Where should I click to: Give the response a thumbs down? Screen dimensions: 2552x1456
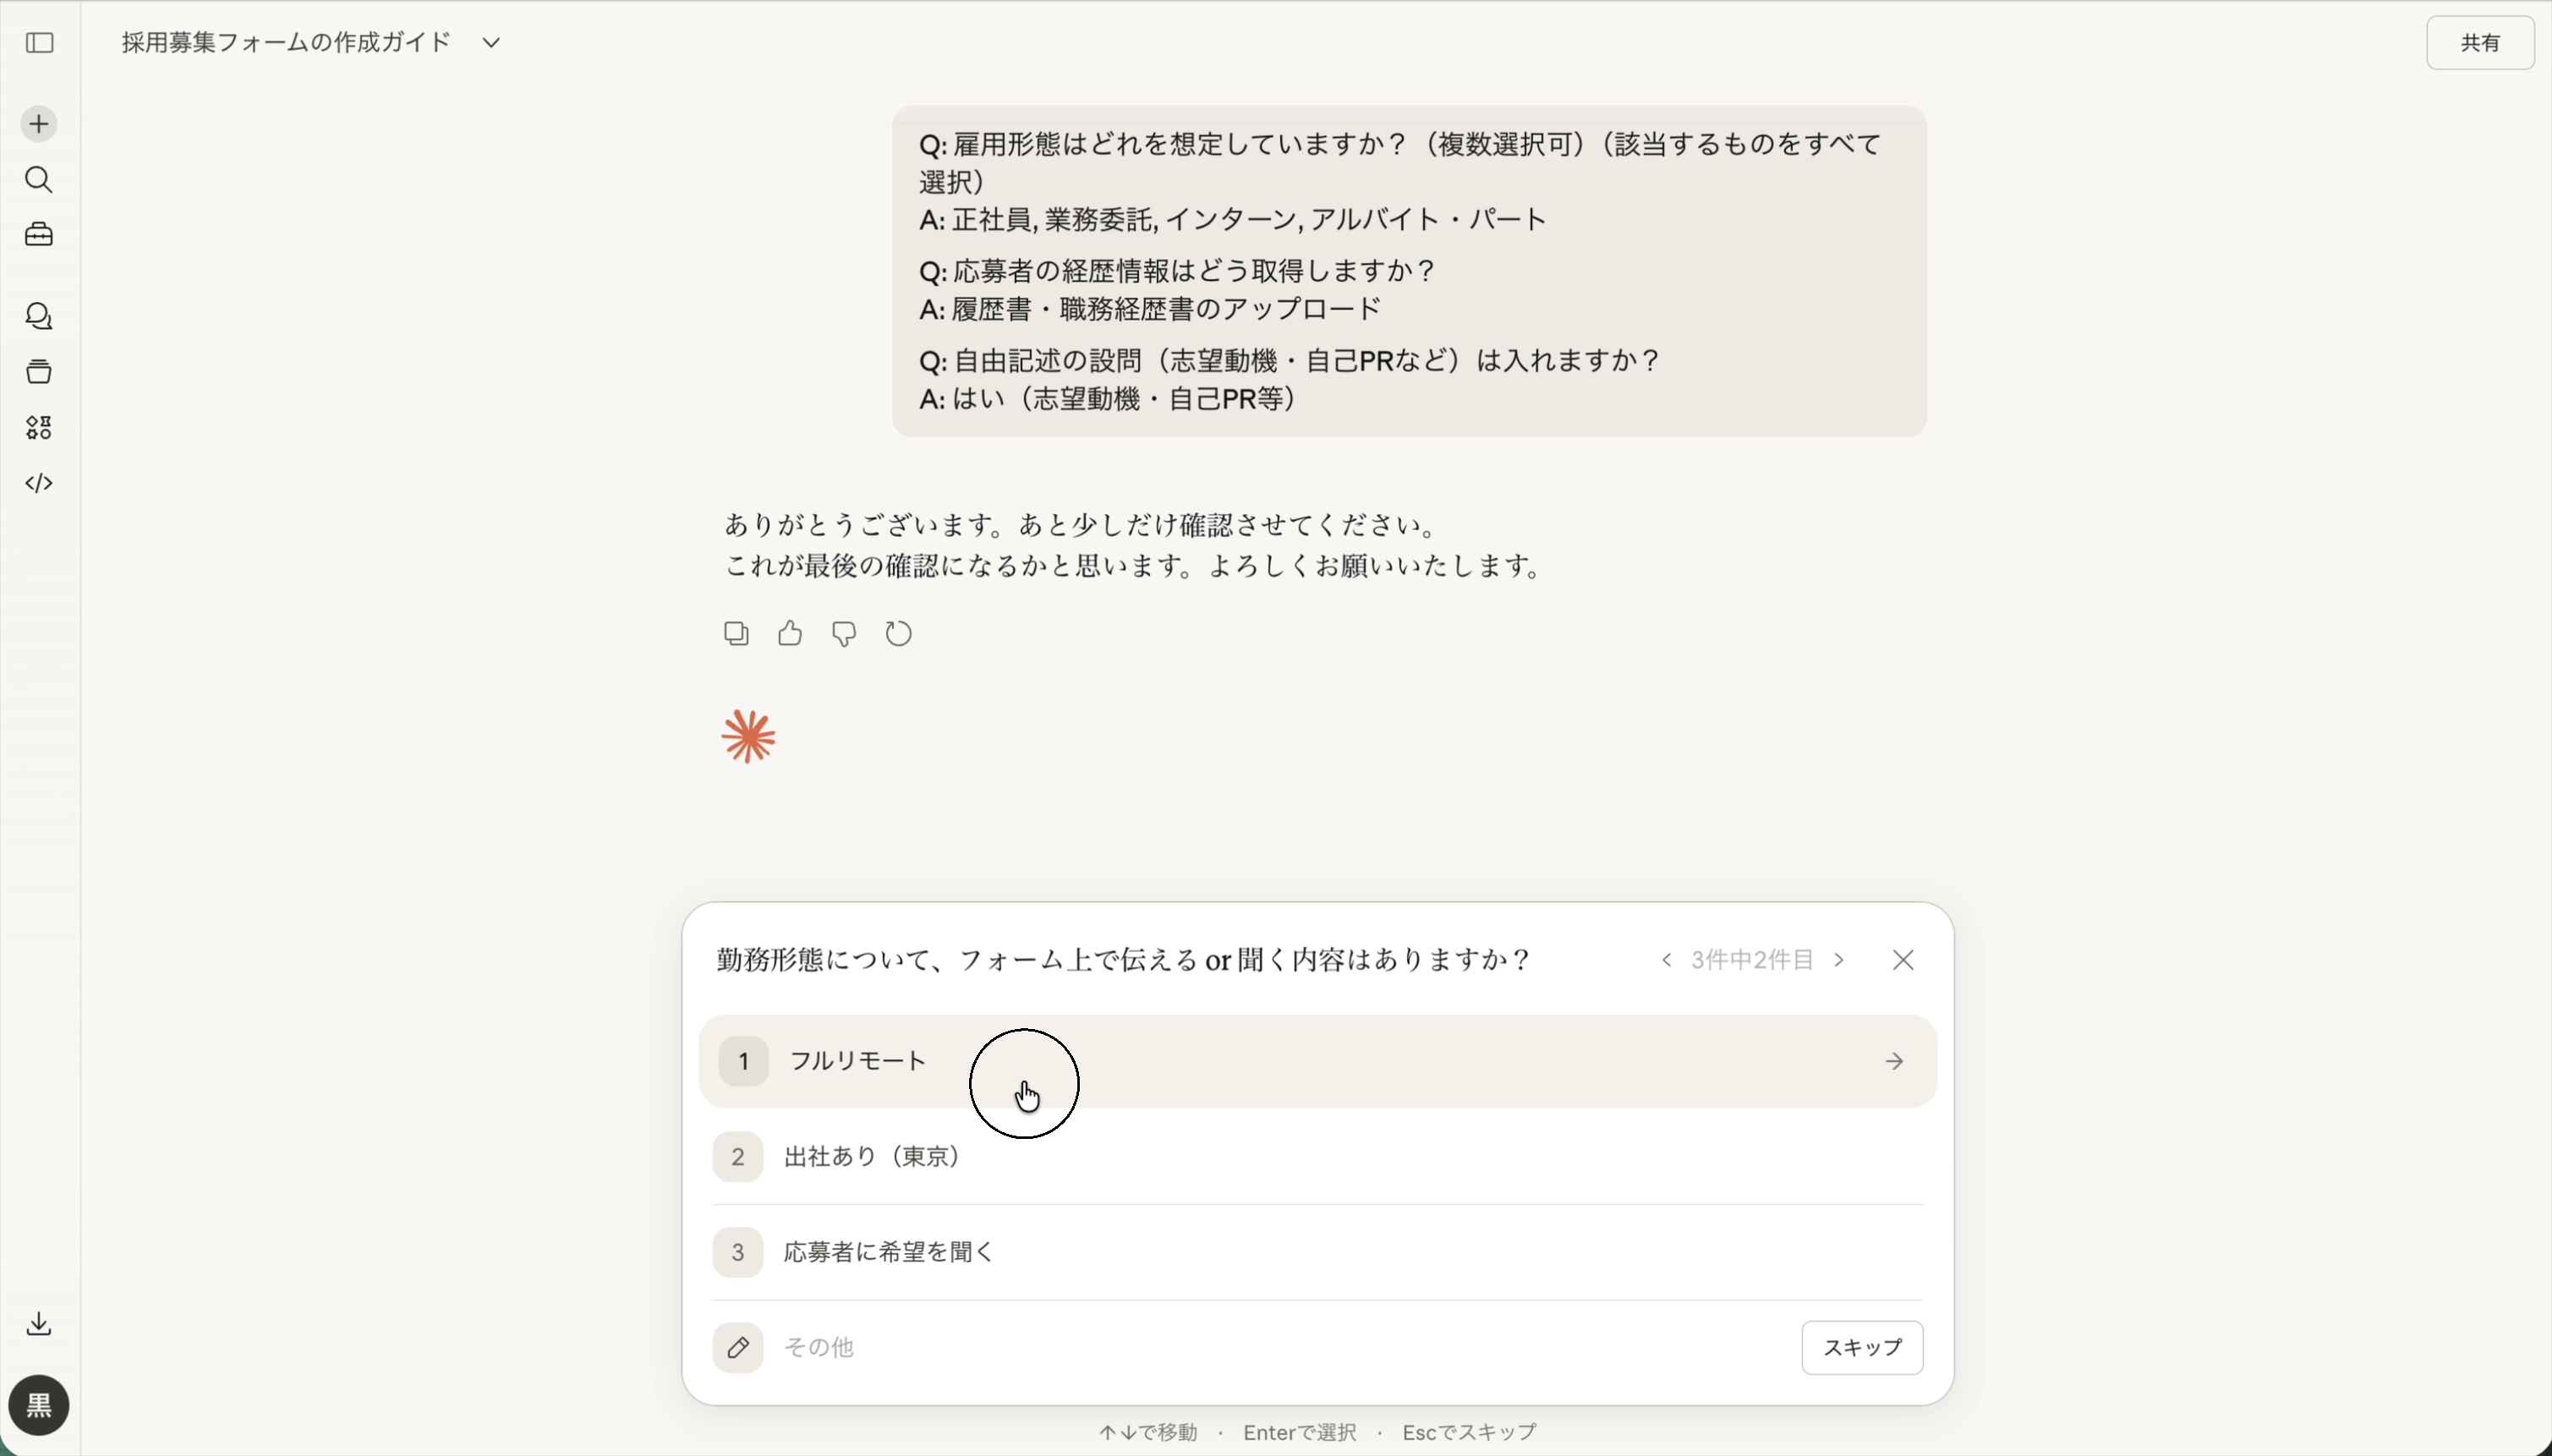click(843, 633)
